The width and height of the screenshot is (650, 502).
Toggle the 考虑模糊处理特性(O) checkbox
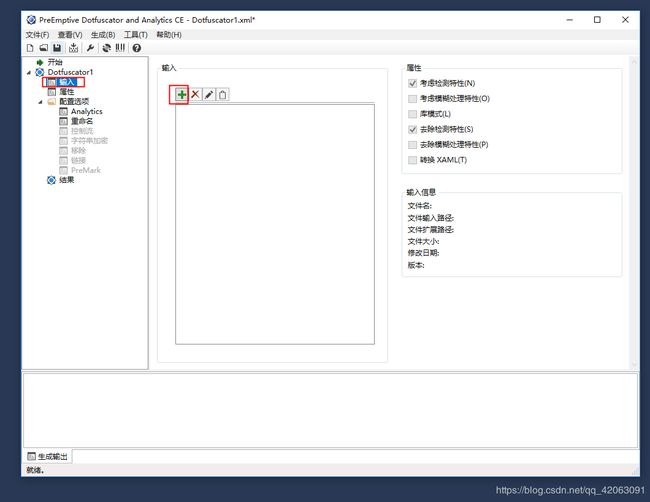pyautogui.click(x=412, y=99)
